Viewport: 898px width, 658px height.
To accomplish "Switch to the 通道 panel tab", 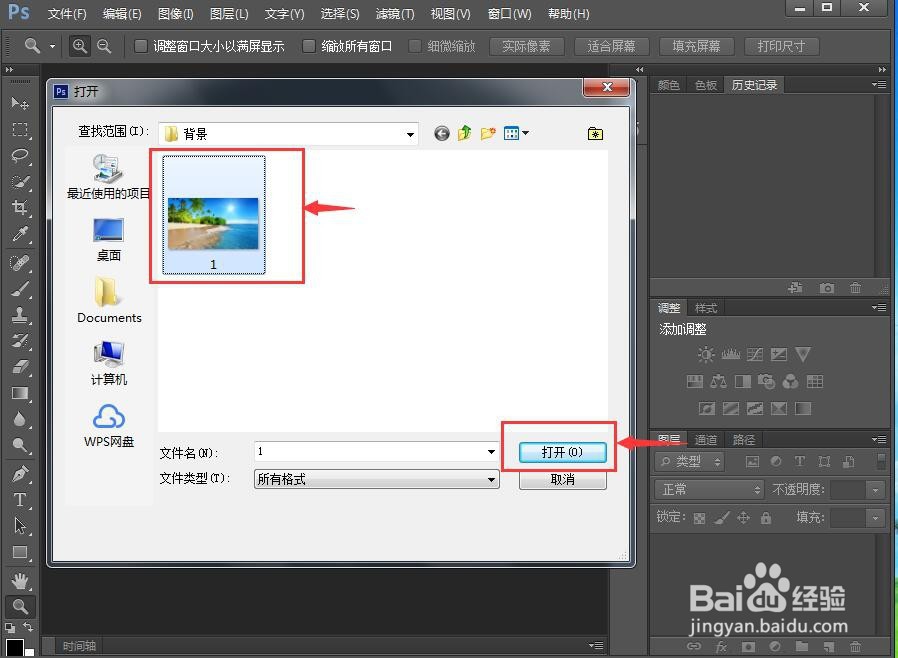I will tap(705, 439).
